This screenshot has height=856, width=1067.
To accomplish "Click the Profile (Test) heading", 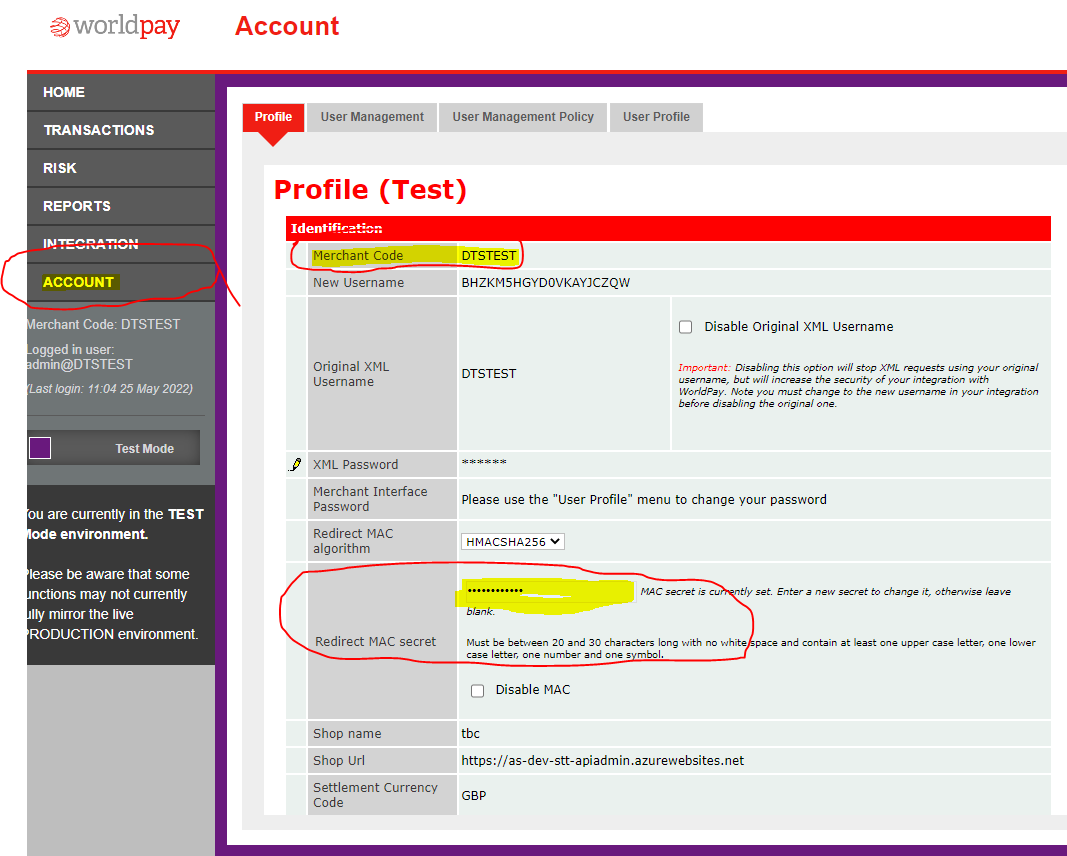I will [x=370, y=190].
